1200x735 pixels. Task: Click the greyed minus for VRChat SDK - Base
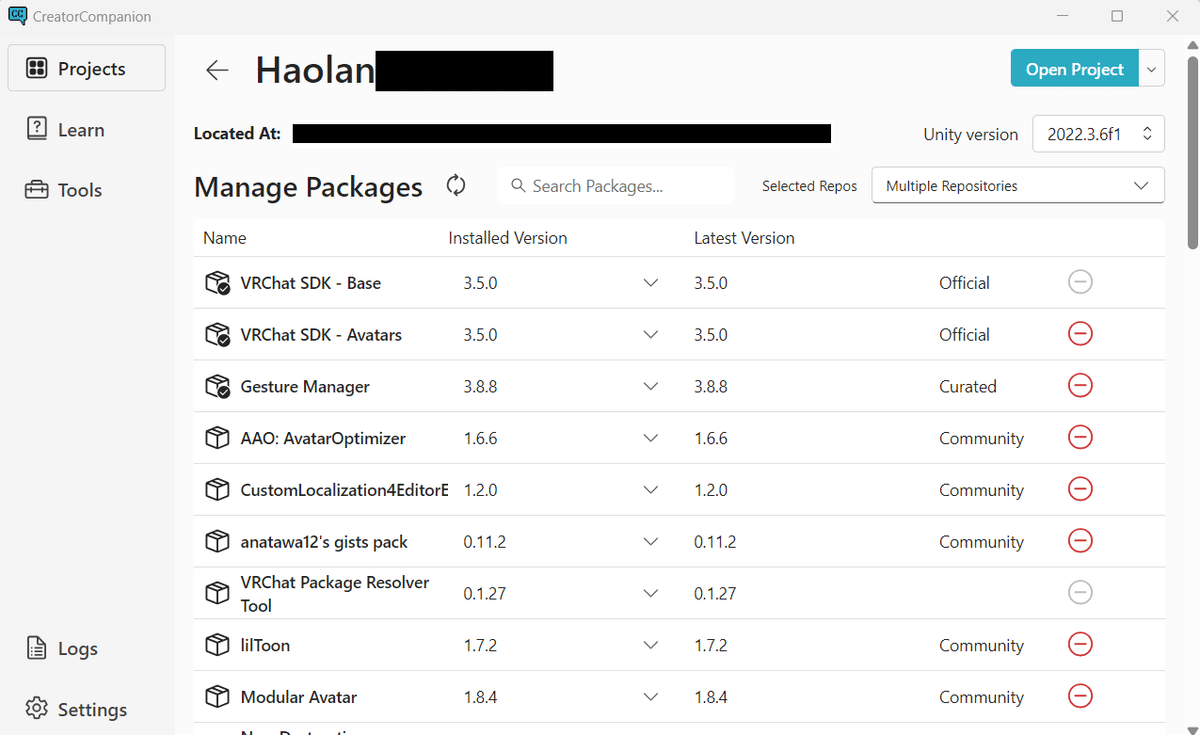tap(1080, 283)
